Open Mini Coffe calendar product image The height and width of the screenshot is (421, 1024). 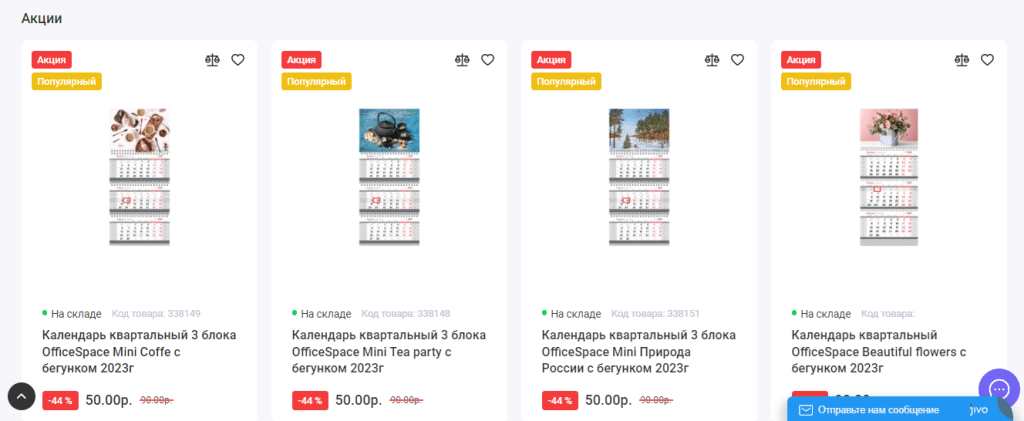pyautogui.click(x=139, y=177)
